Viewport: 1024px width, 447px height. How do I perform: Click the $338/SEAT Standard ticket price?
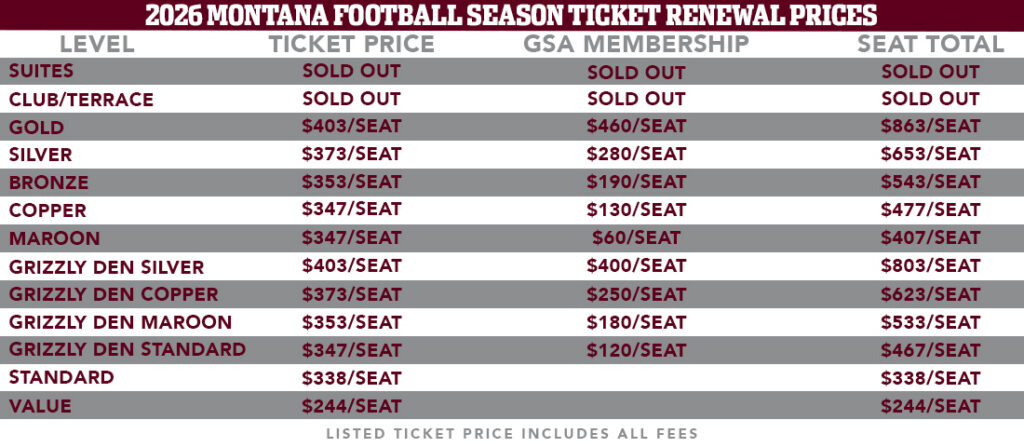(x=351, y=378)
